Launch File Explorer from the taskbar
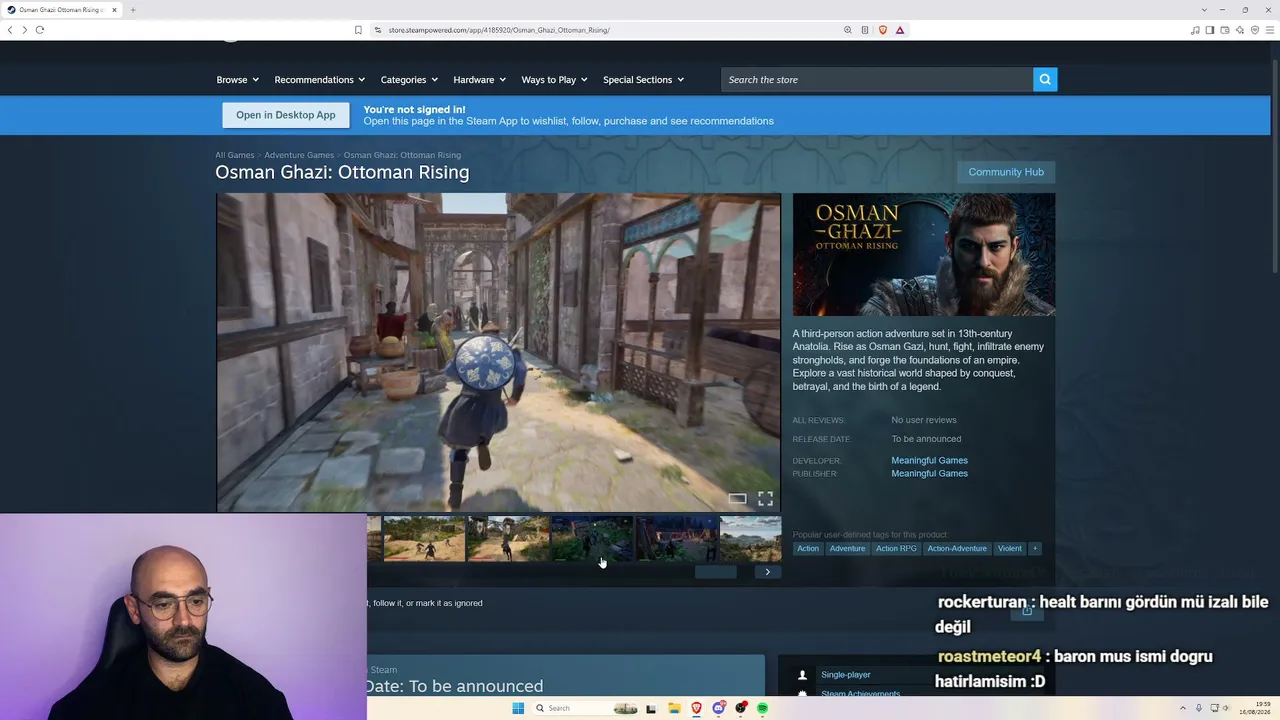 pos(674,708)
